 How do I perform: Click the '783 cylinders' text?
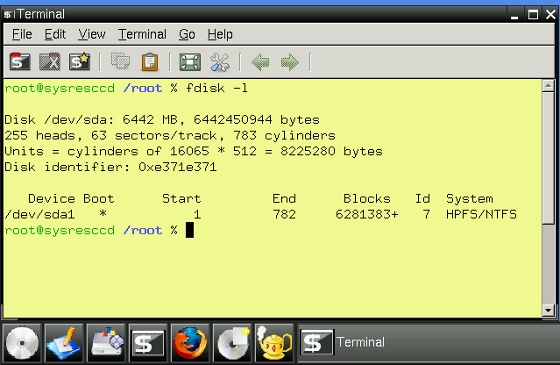tap(284, 135)
